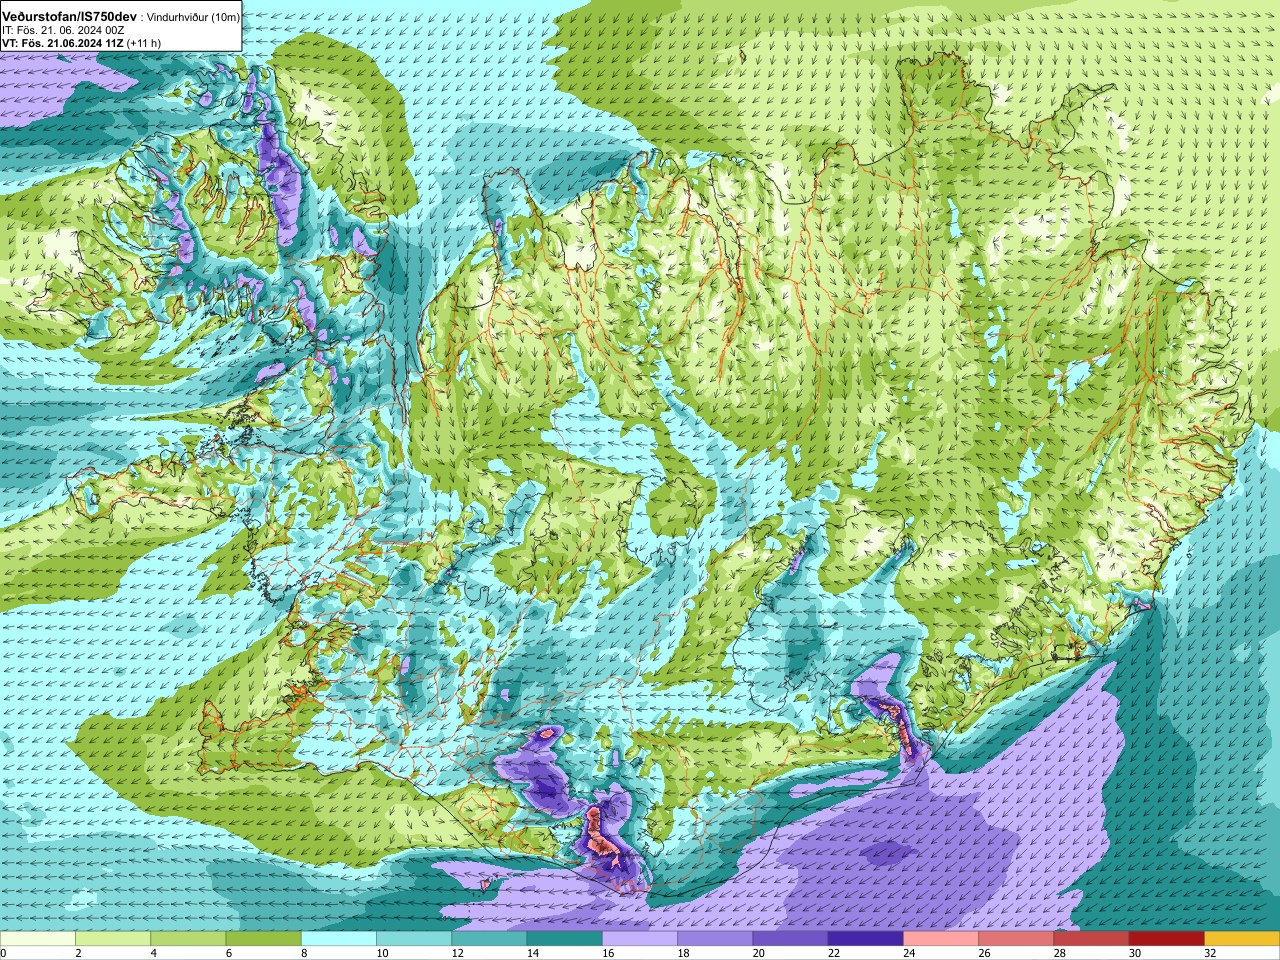The image size is (1280, 960).
Task: Click the legend scale value '0'
Action: coord(4,953)
